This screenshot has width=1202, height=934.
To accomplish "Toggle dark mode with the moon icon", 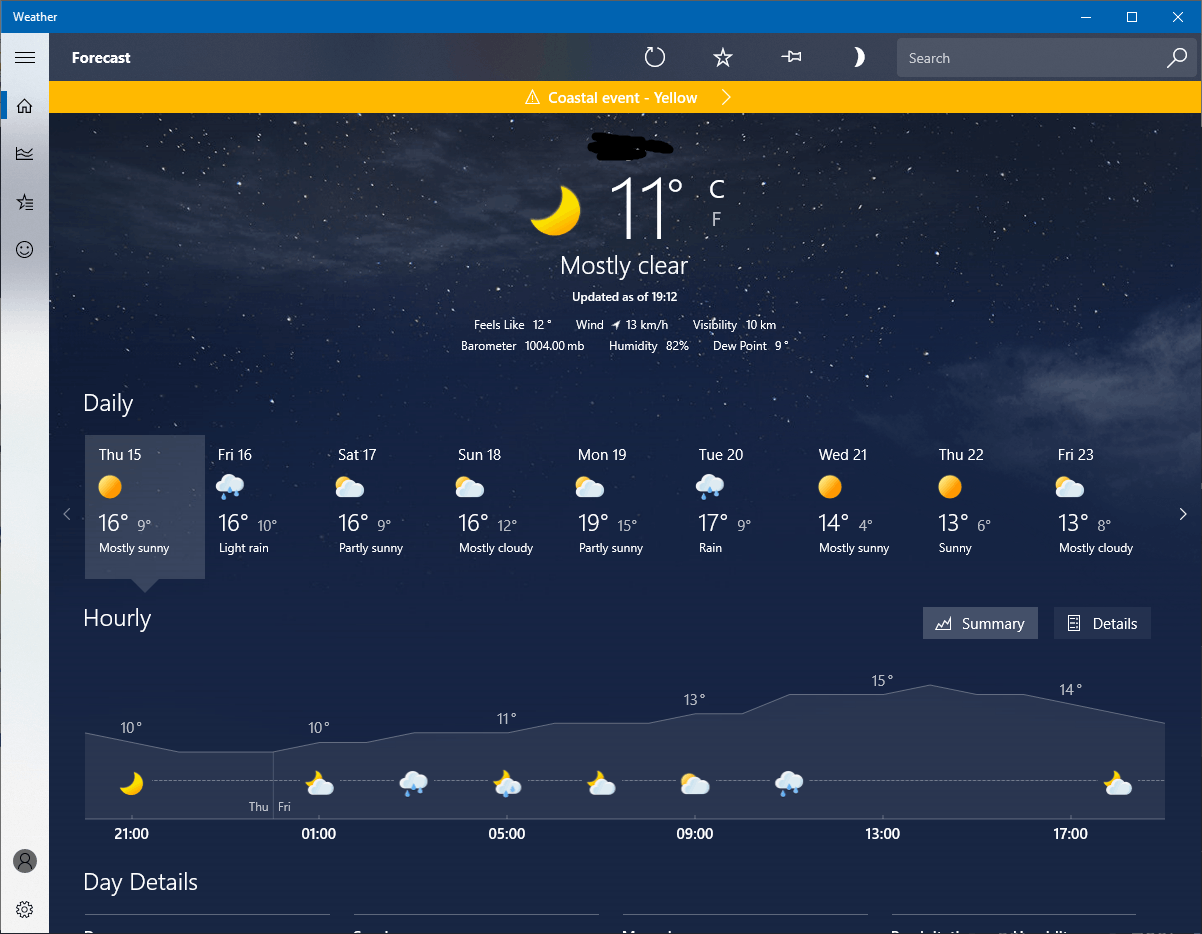I will (x=859, y=57).
